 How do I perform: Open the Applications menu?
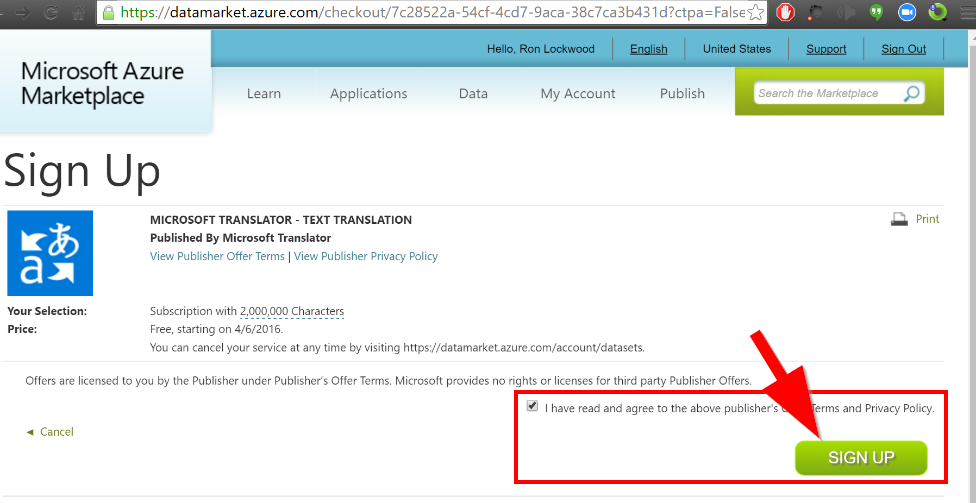[368, 94]
